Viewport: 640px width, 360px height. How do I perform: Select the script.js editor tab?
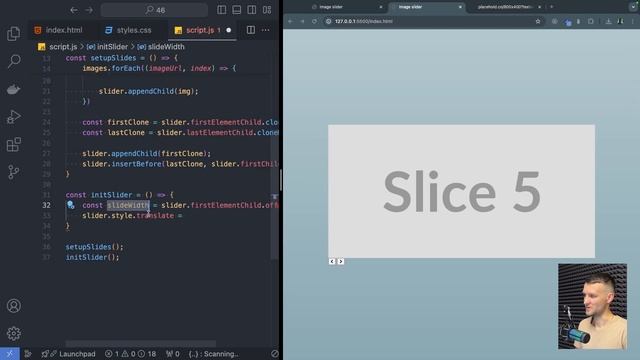pos(200,30)
